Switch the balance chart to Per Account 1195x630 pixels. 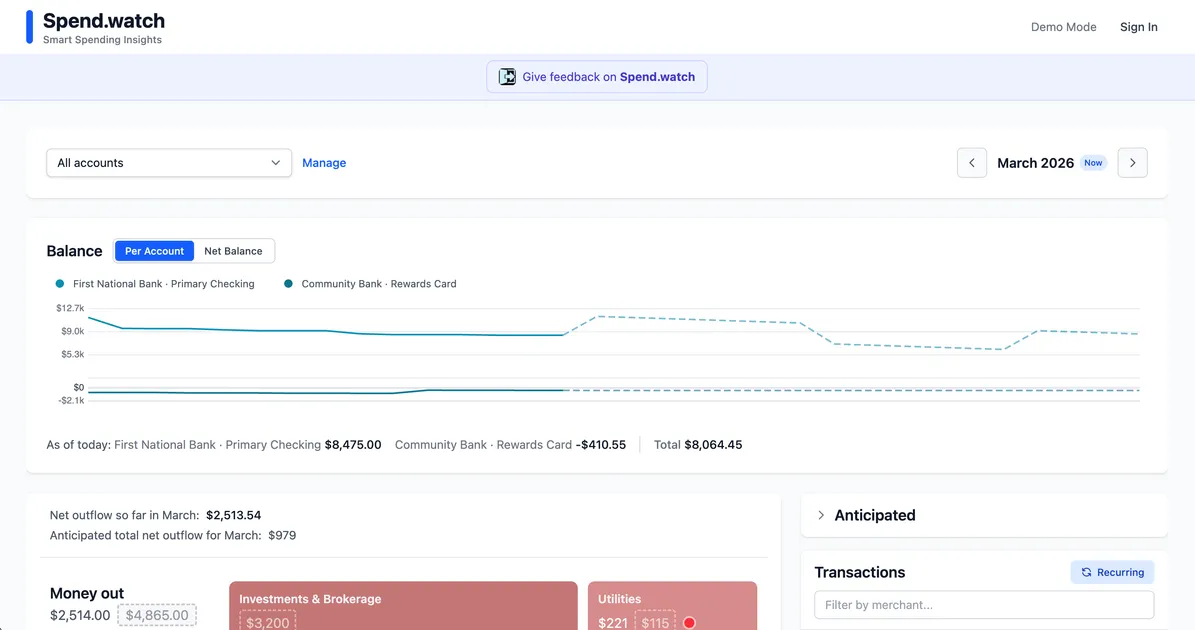point(154,251)
